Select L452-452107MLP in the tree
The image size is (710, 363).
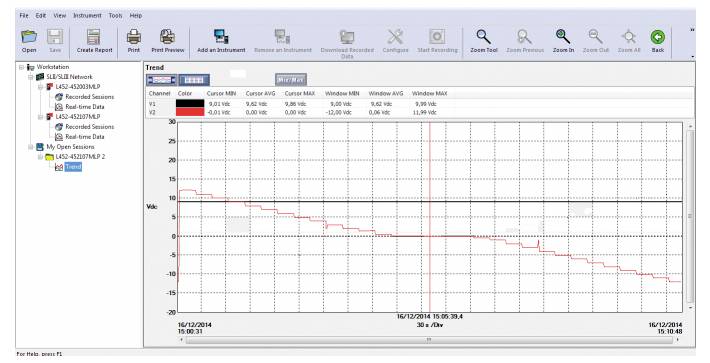point(77,117)
